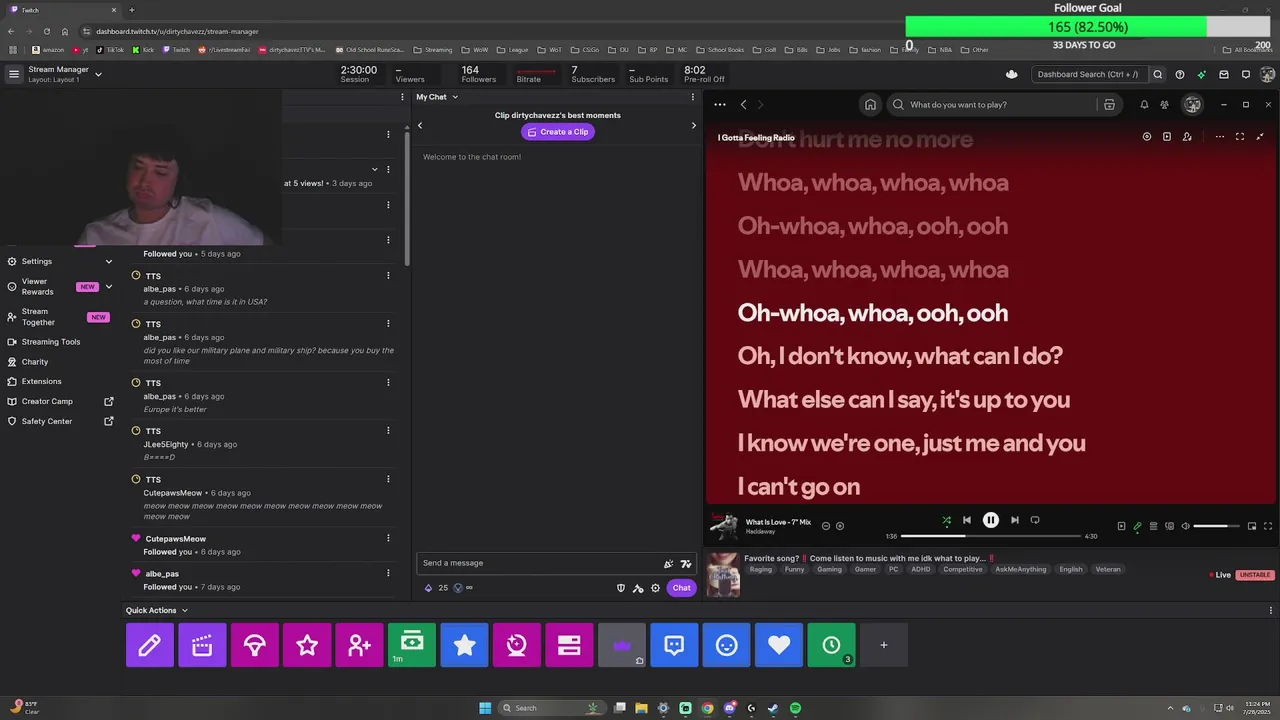Toggle Spotify lyrics microphone button
This screenshot has height=720, width=1280.
pos(1137,526)
